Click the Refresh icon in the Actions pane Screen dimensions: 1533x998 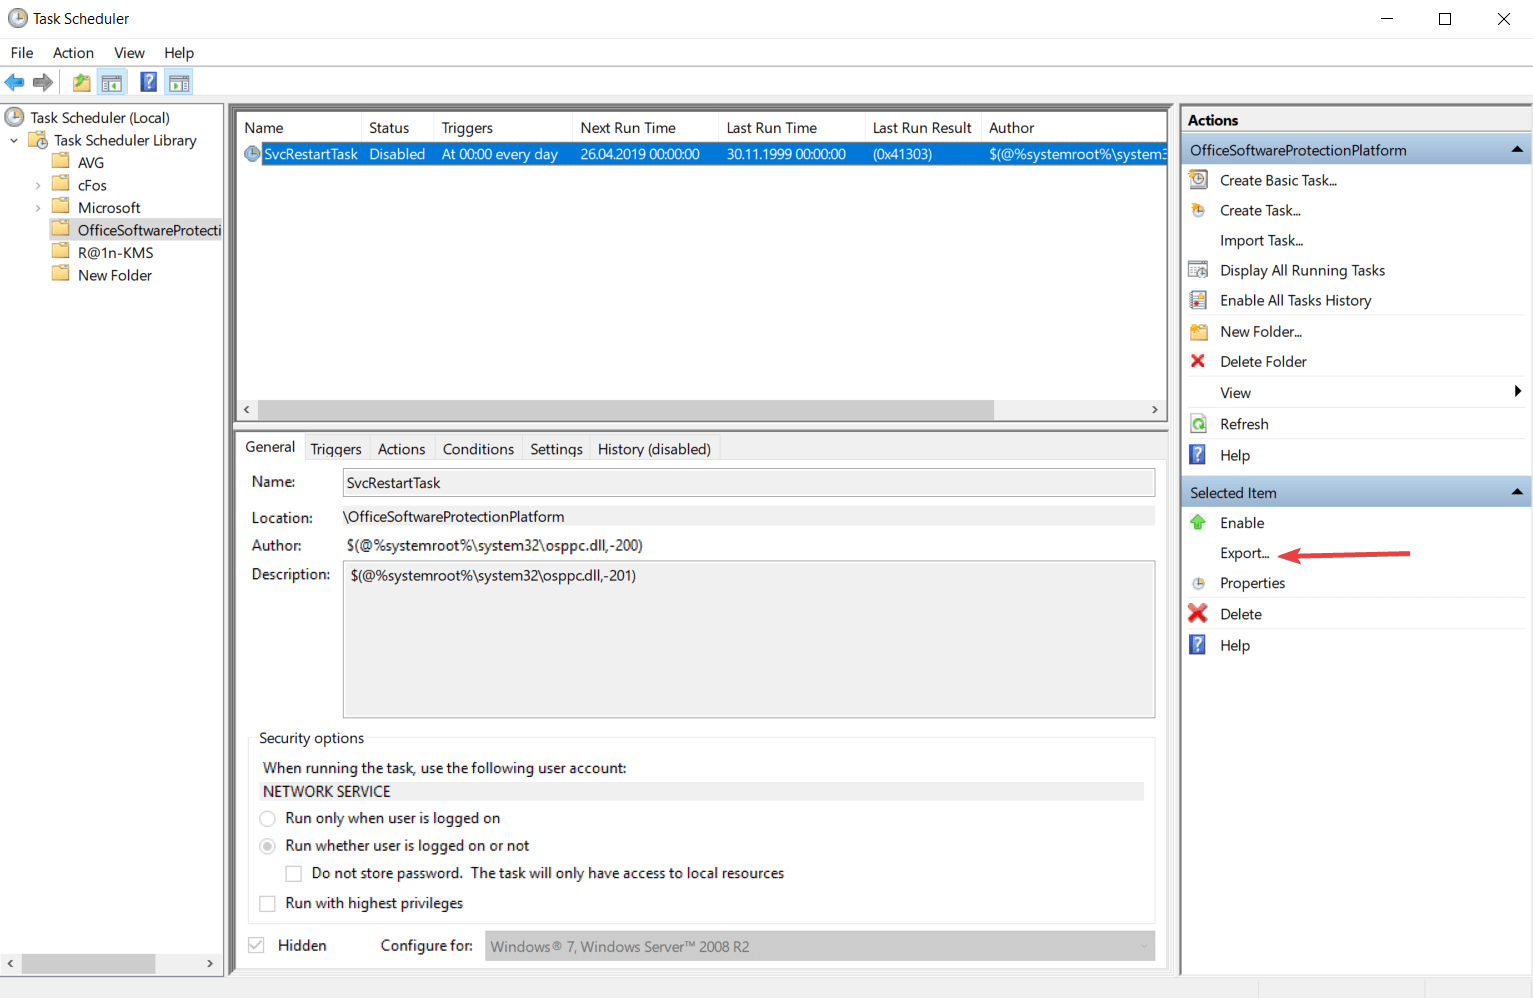1198,423
